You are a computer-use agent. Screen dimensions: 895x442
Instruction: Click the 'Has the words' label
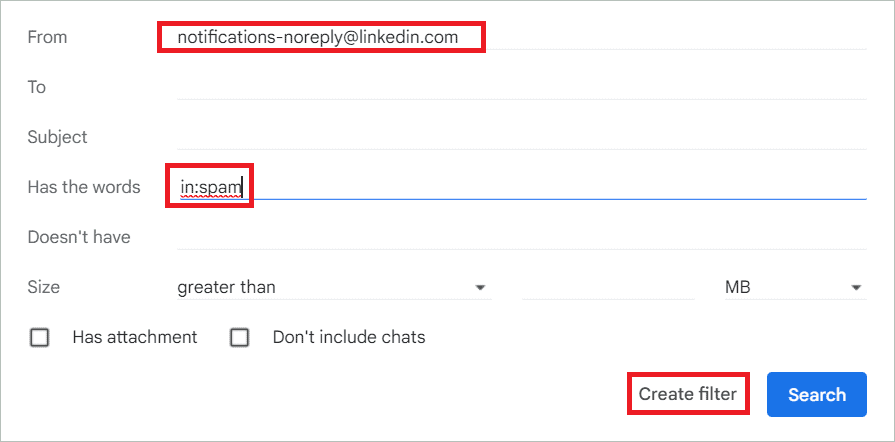(x=84, y=187)
